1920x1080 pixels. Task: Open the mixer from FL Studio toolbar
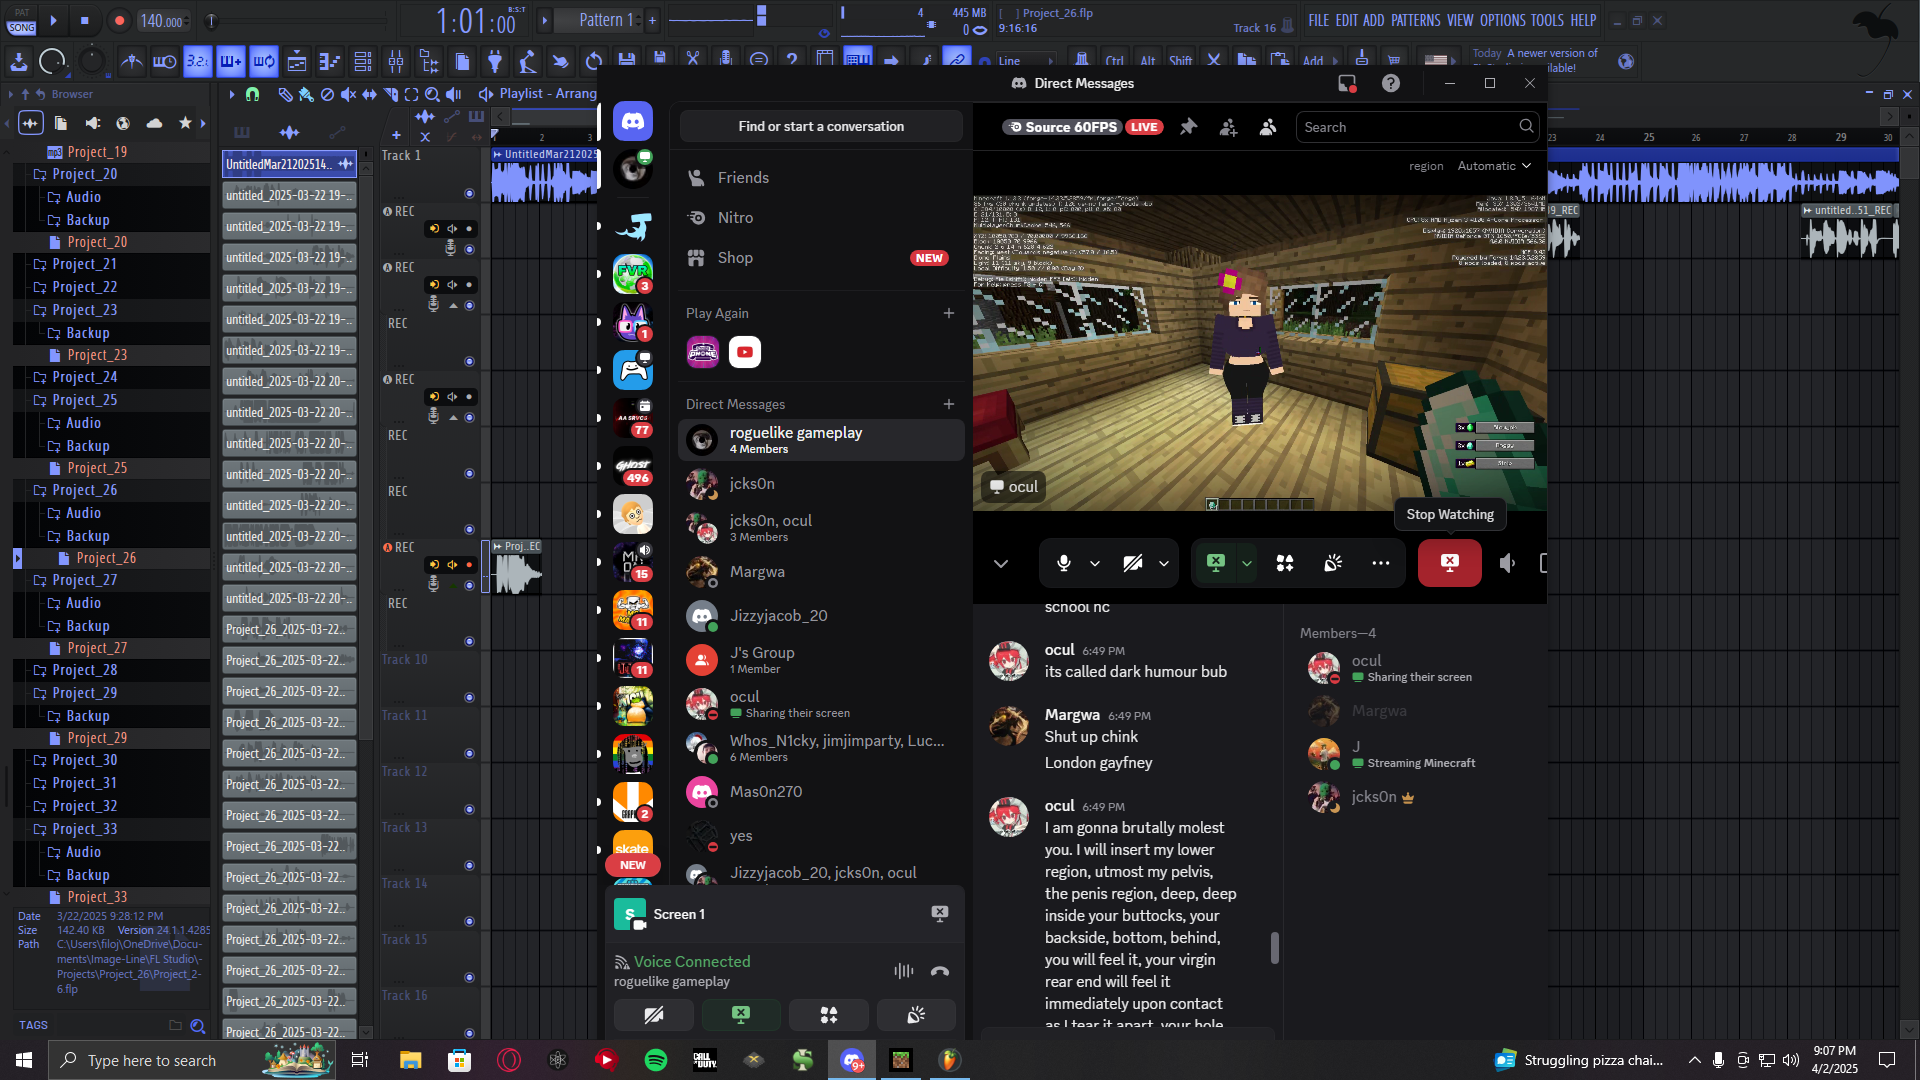[396, 62]
